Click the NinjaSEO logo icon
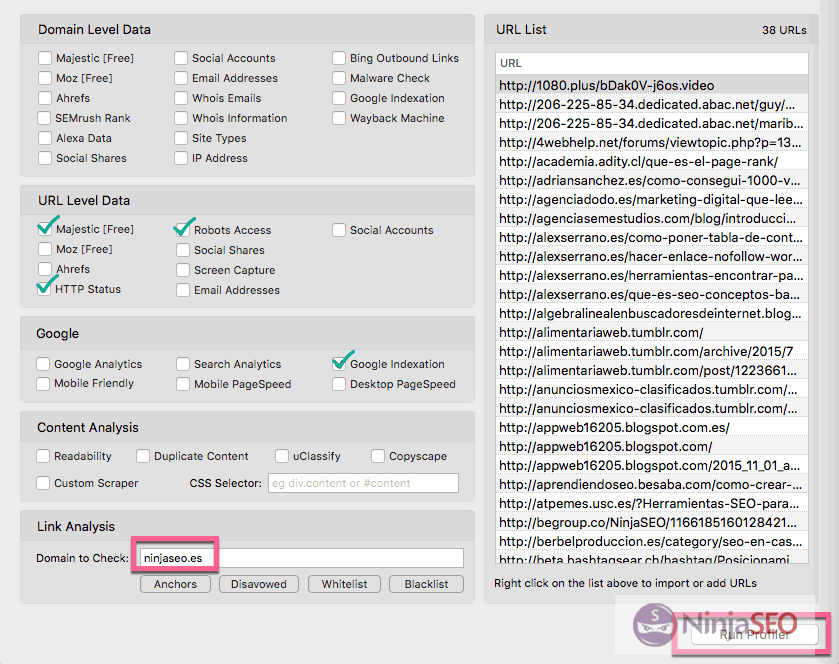Viewport: 839px width, 664px height. pos(650,625)
